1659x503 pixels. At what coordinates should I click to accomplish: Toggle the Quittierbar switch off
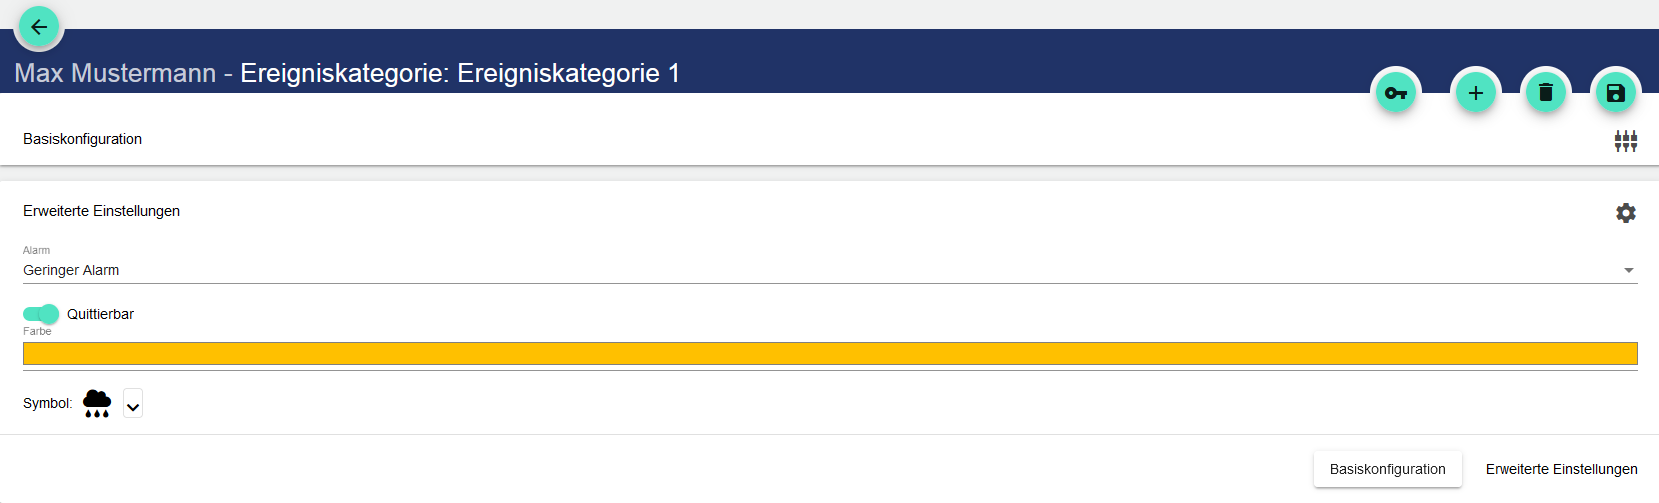click(x=41, y=314)
